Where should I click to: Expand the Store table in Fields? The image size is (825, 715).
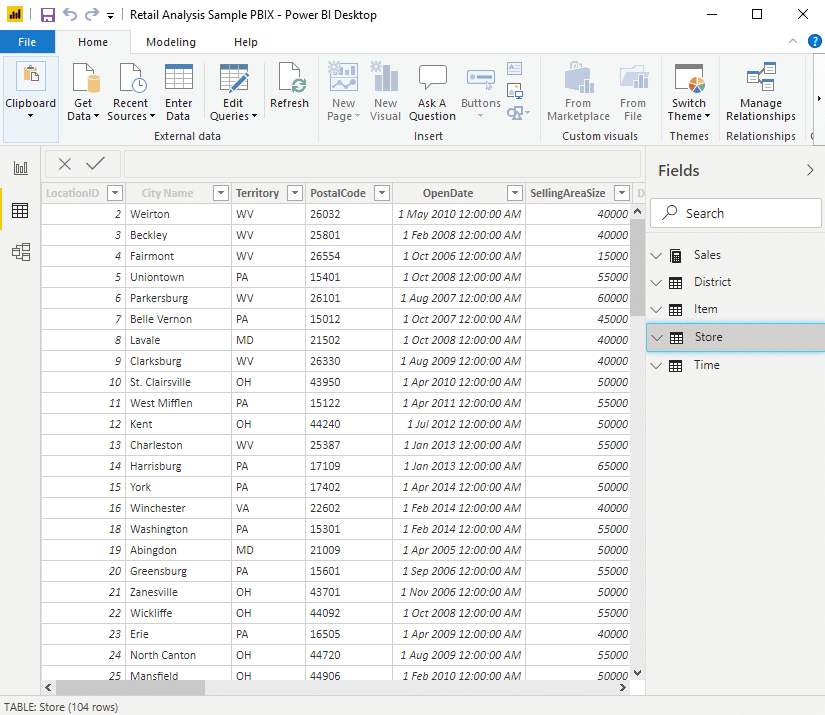(657, 337)
